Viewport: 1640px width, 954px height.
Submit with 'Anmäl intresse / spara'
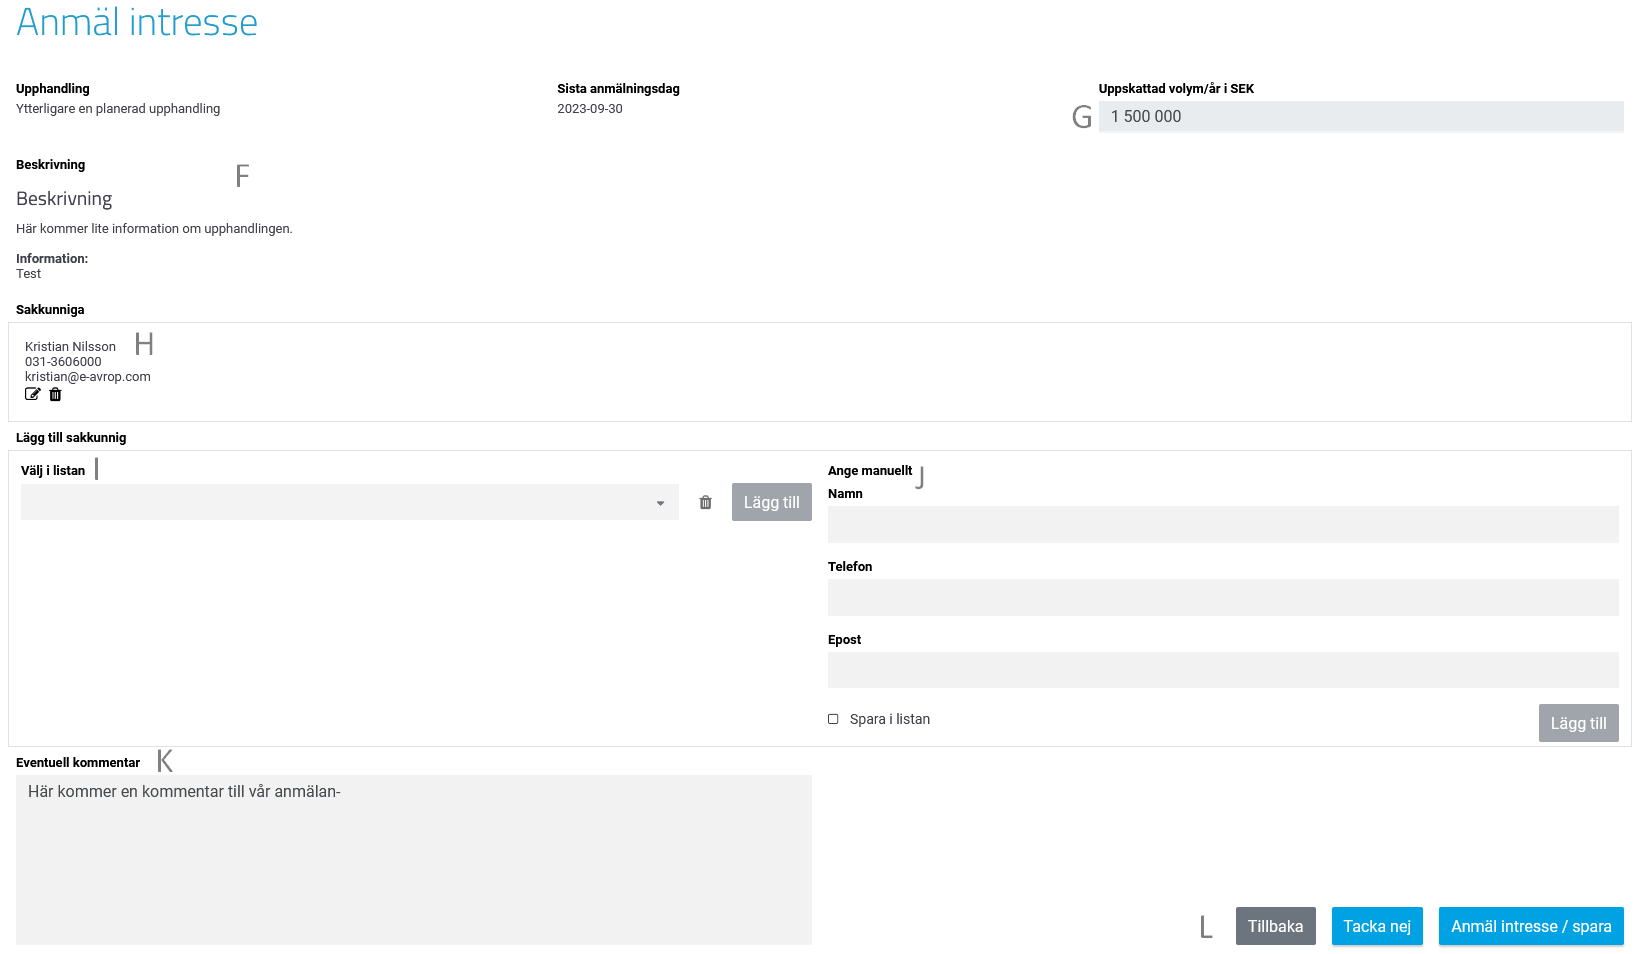pyautogui.click(x=1530, y=926)
